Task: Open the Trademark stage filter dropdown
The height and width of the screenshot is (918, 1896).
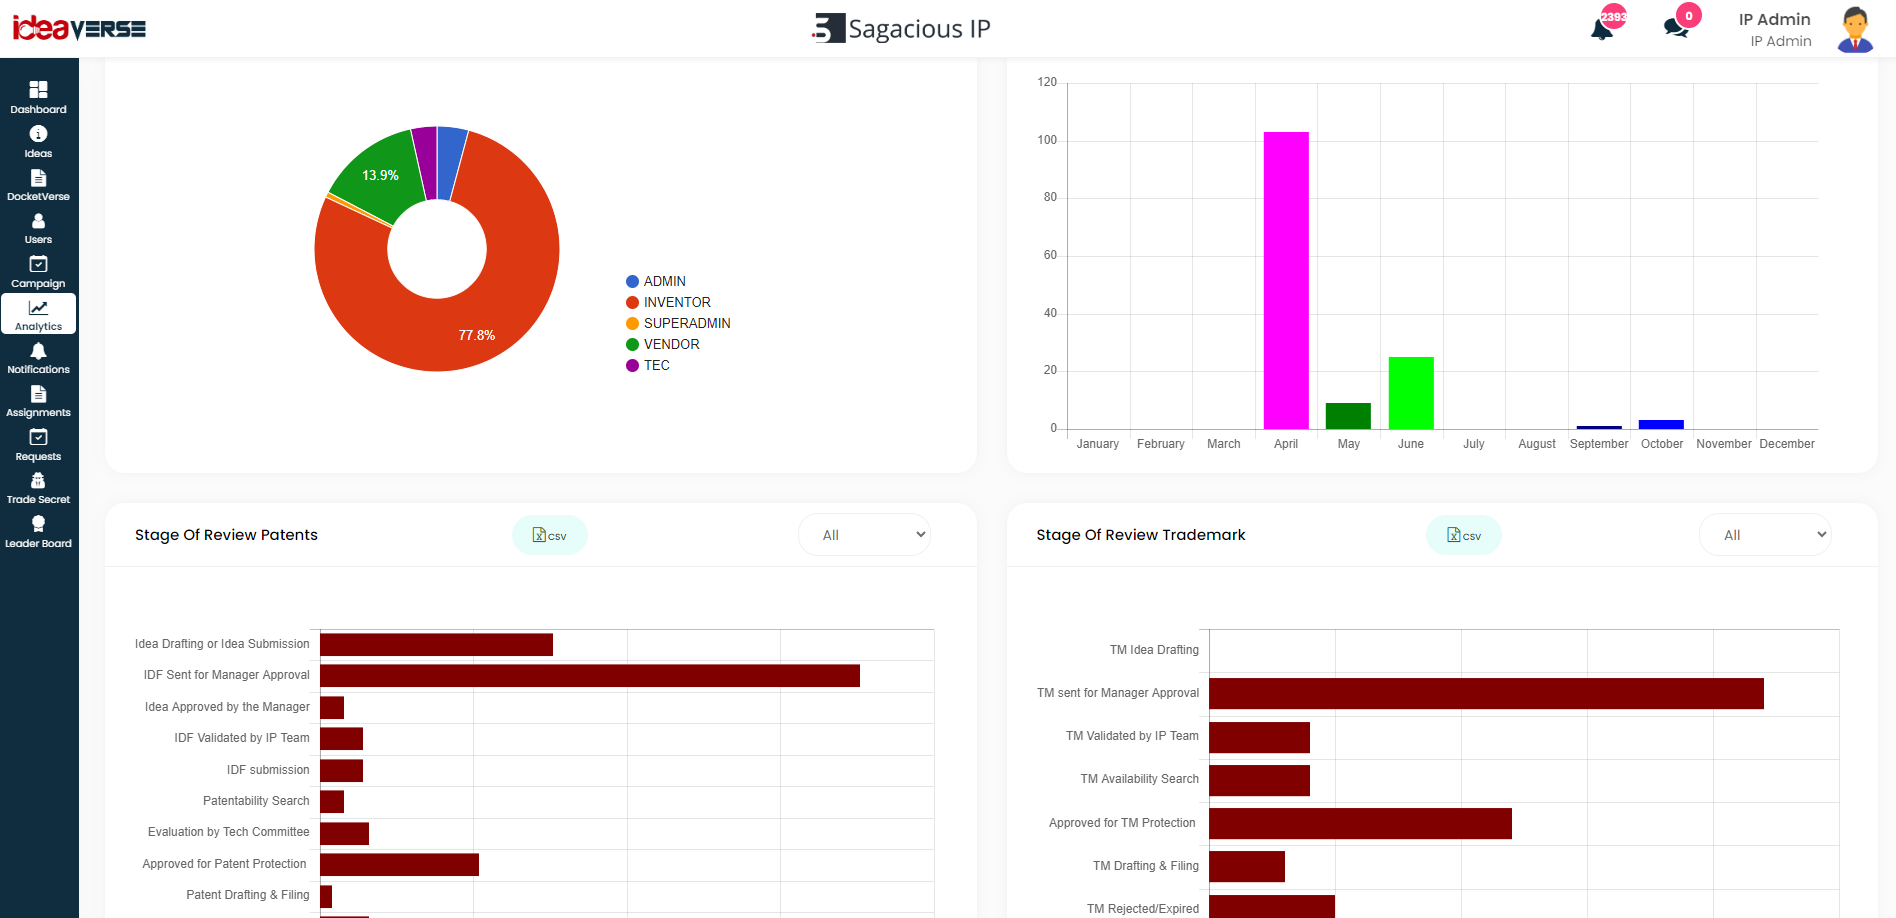Action: (x=1766, y=535)
